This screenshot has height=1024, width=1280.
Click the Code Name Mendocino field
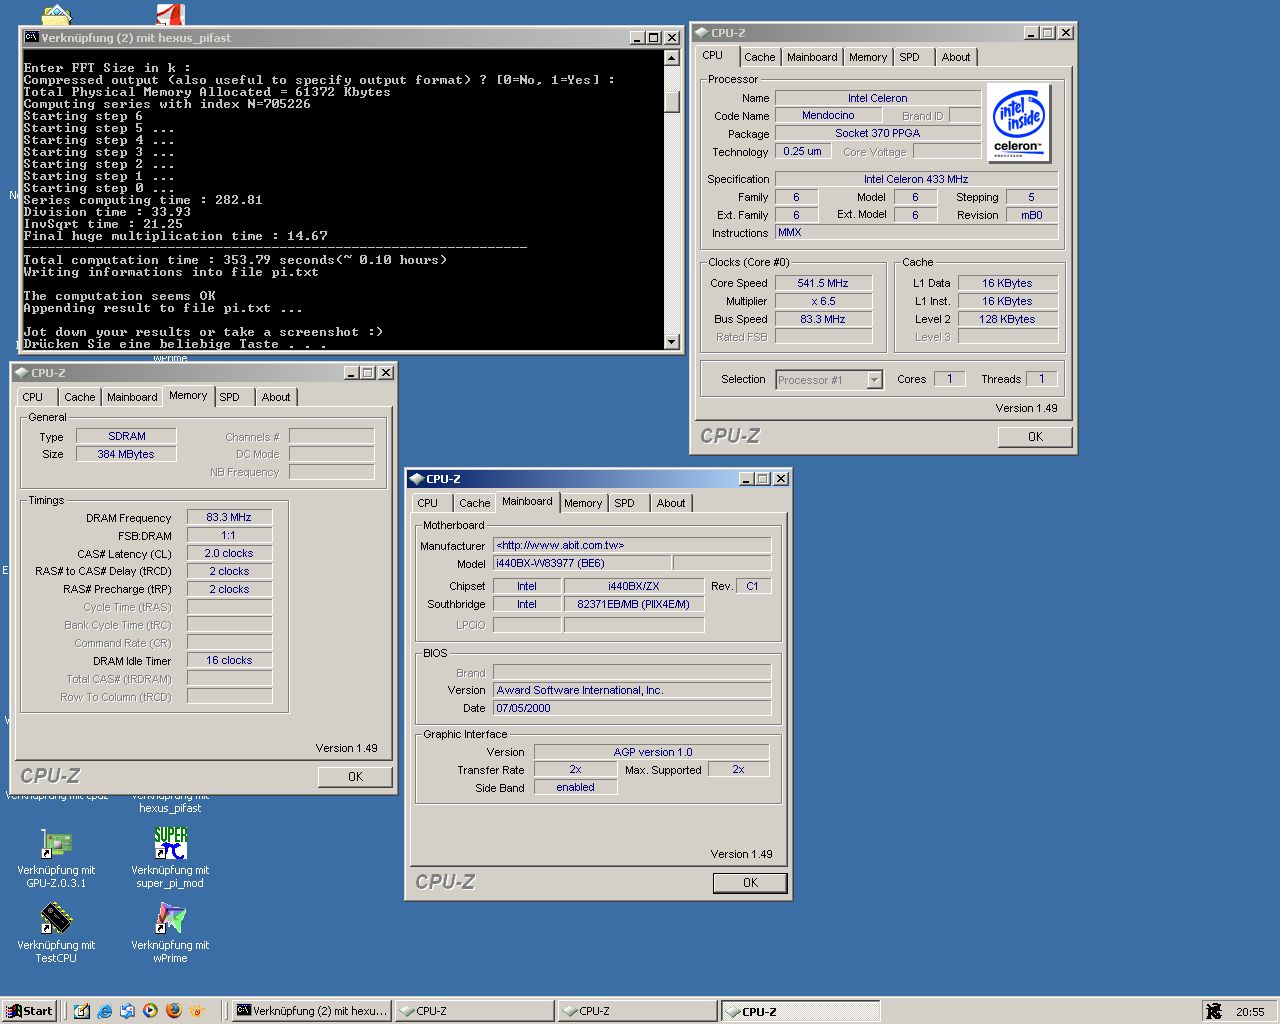(828, 116)
